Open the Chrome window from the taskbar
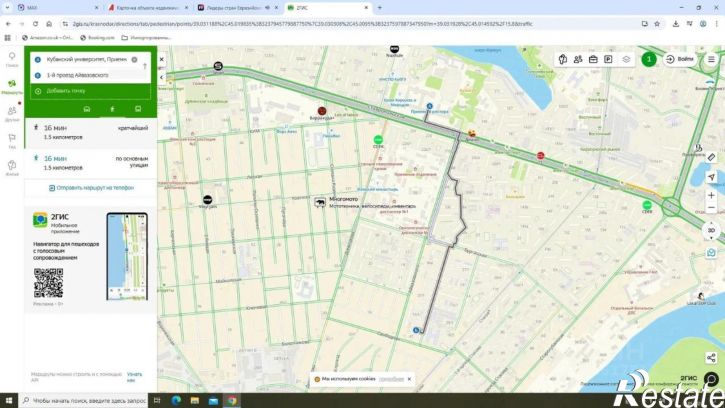 click(232, 401)
